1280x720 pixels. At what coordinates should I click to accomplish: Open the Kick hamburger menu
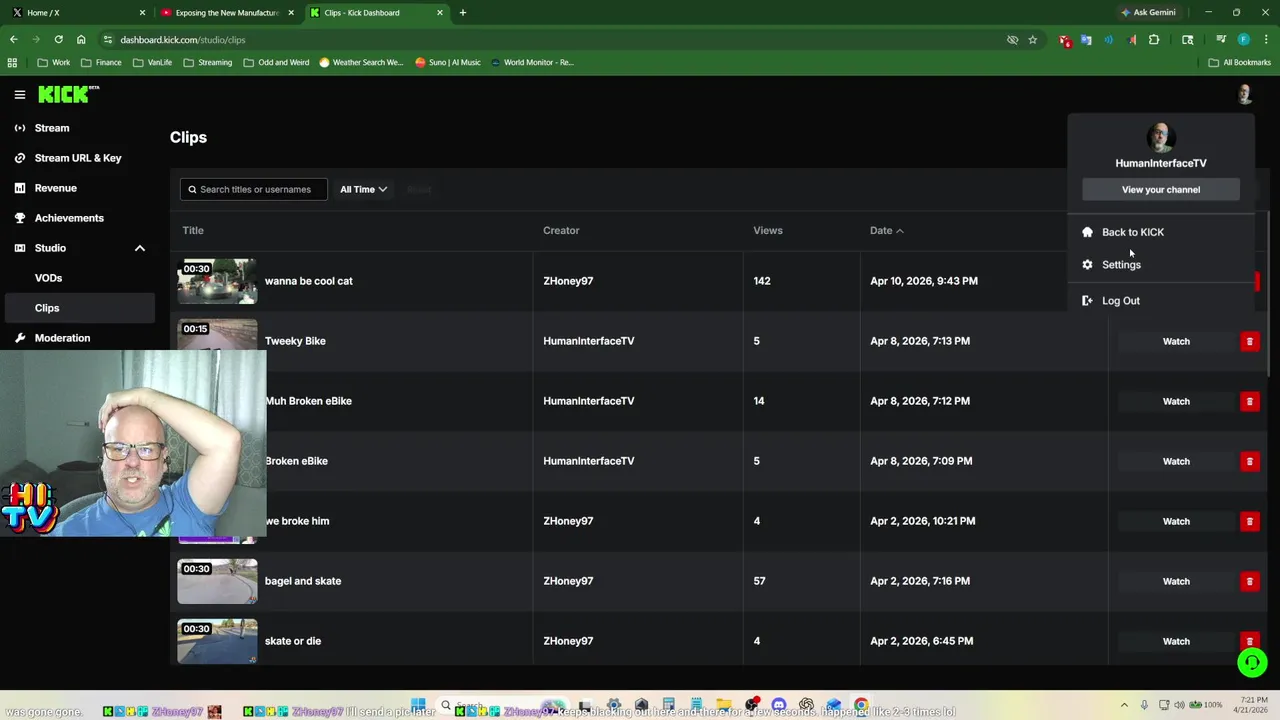[19, 95]
